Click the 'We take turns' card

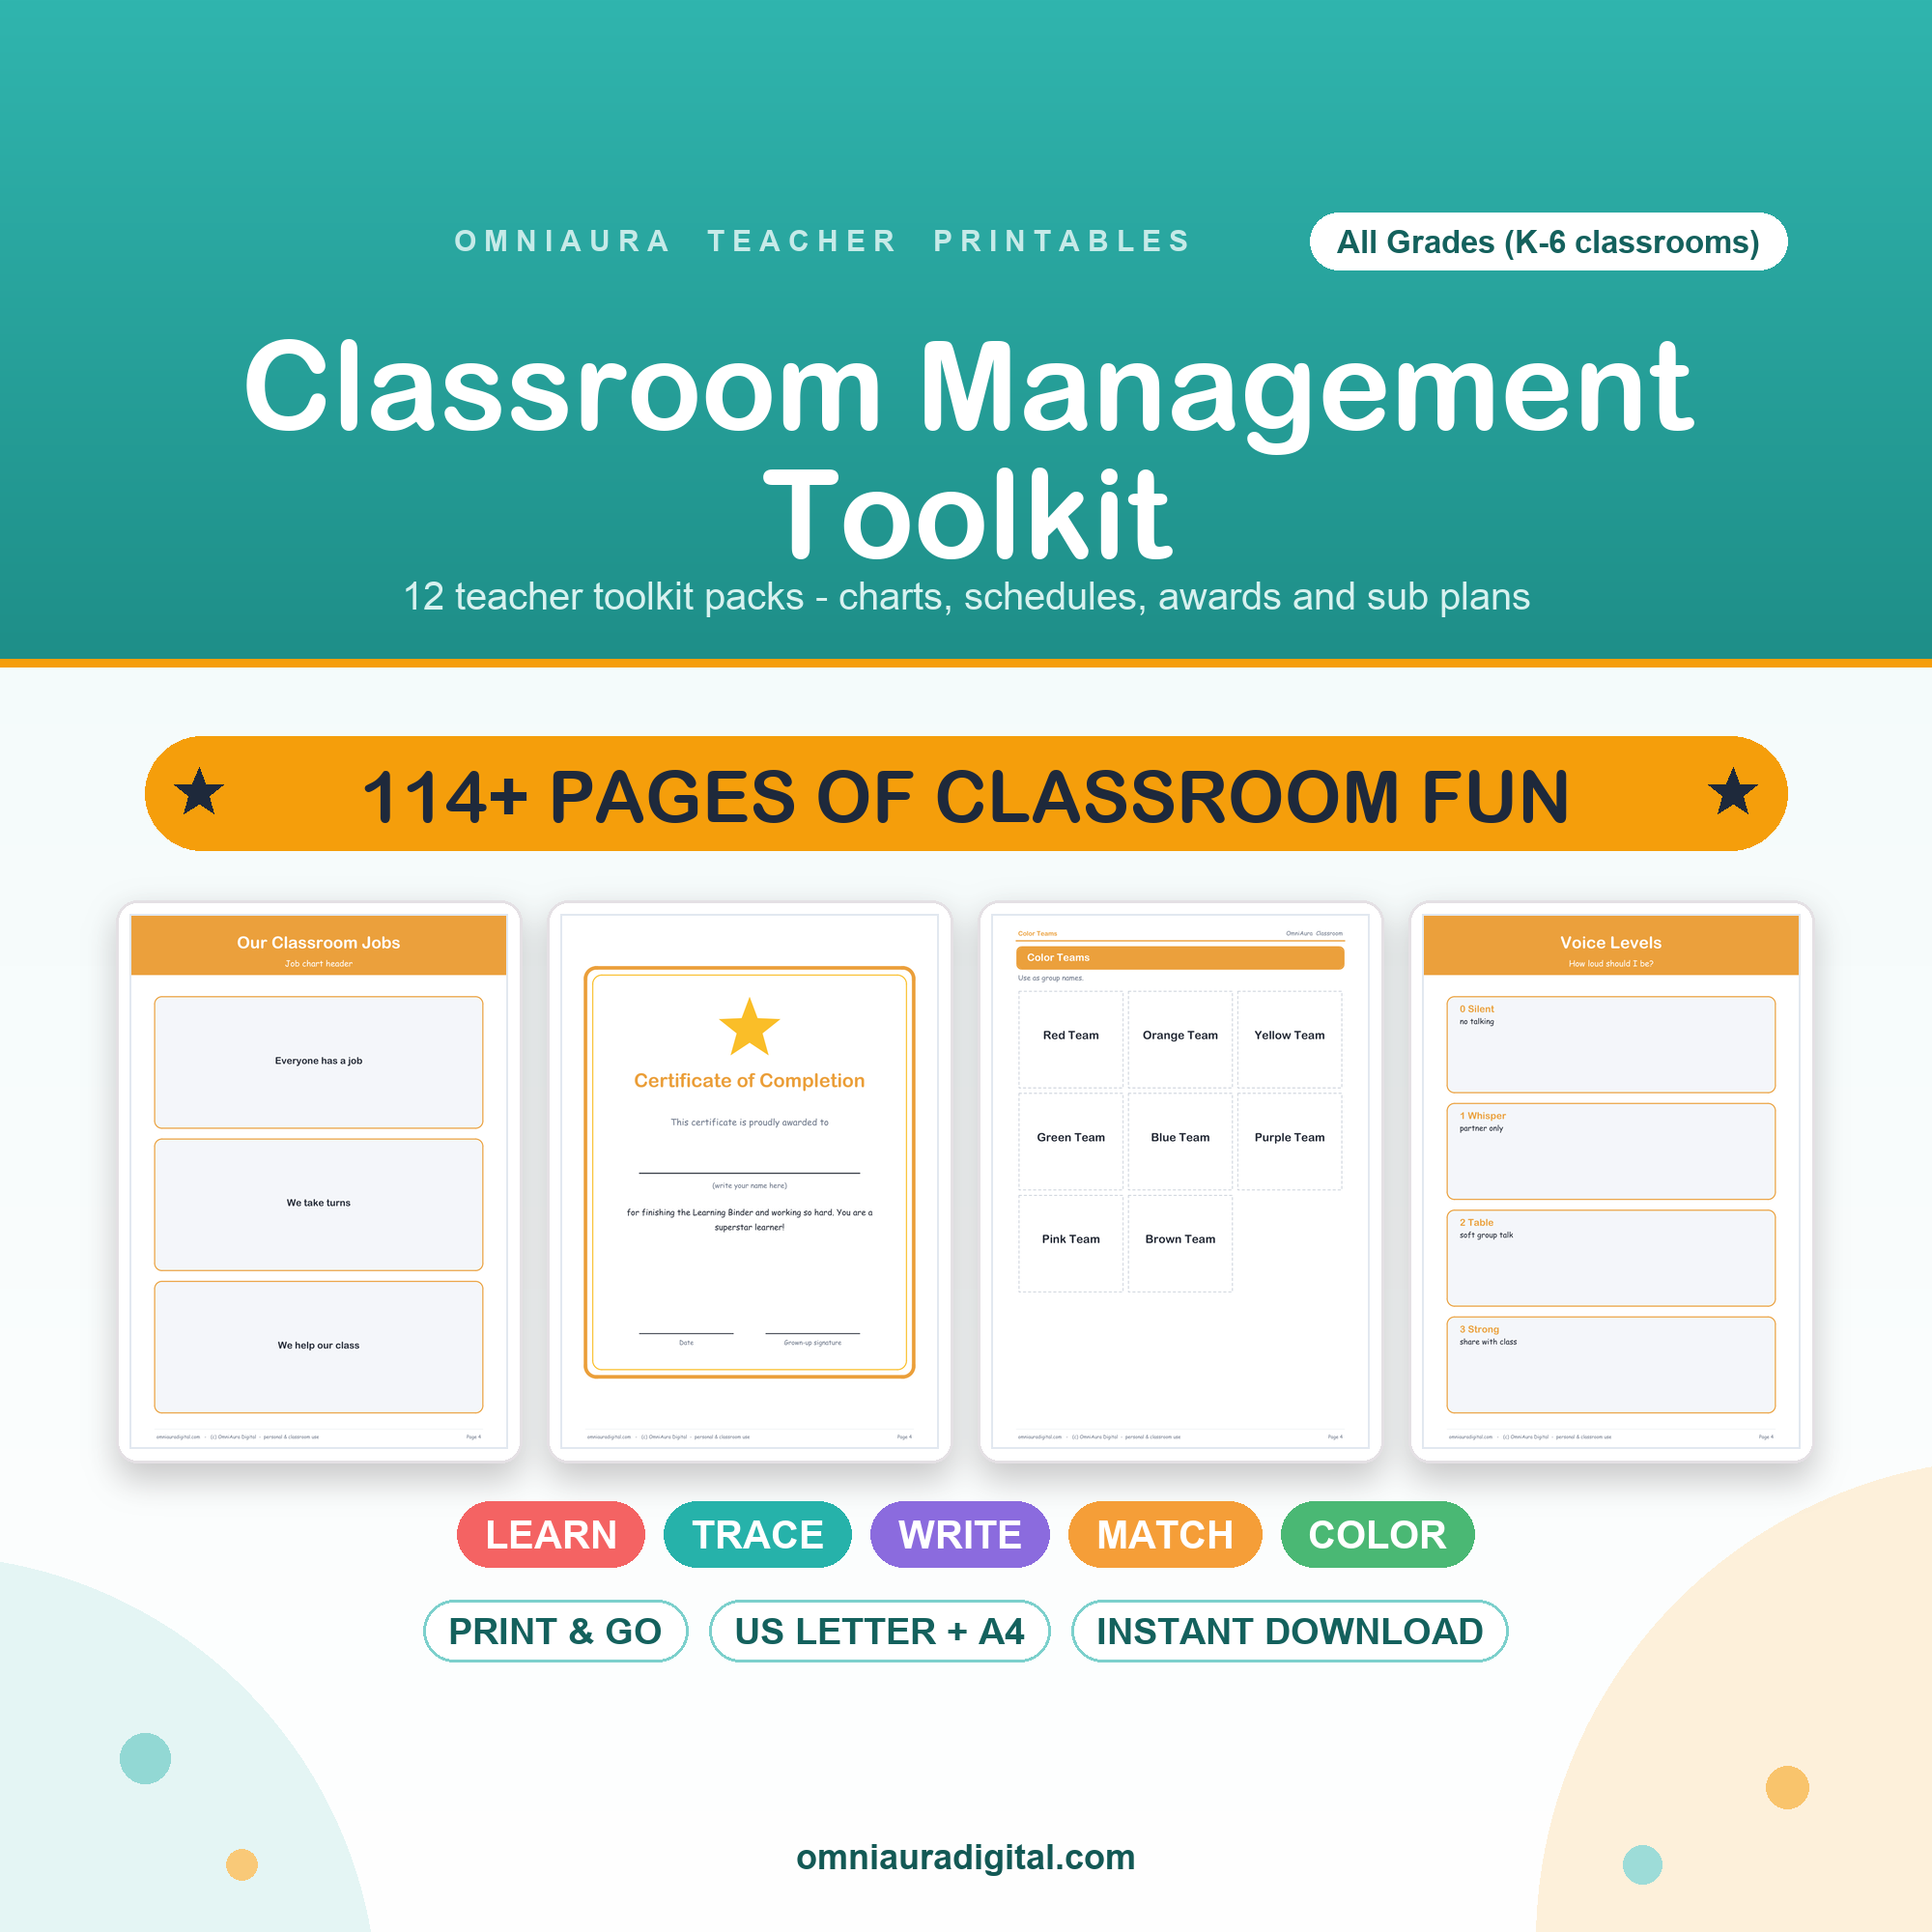(319, 1204)
